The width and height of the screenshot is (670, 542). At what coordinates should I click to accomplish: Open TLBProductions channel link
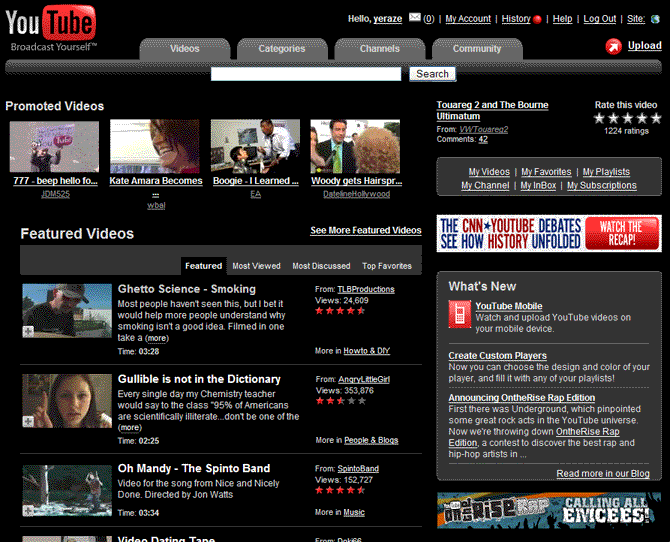tap(366, 289)
